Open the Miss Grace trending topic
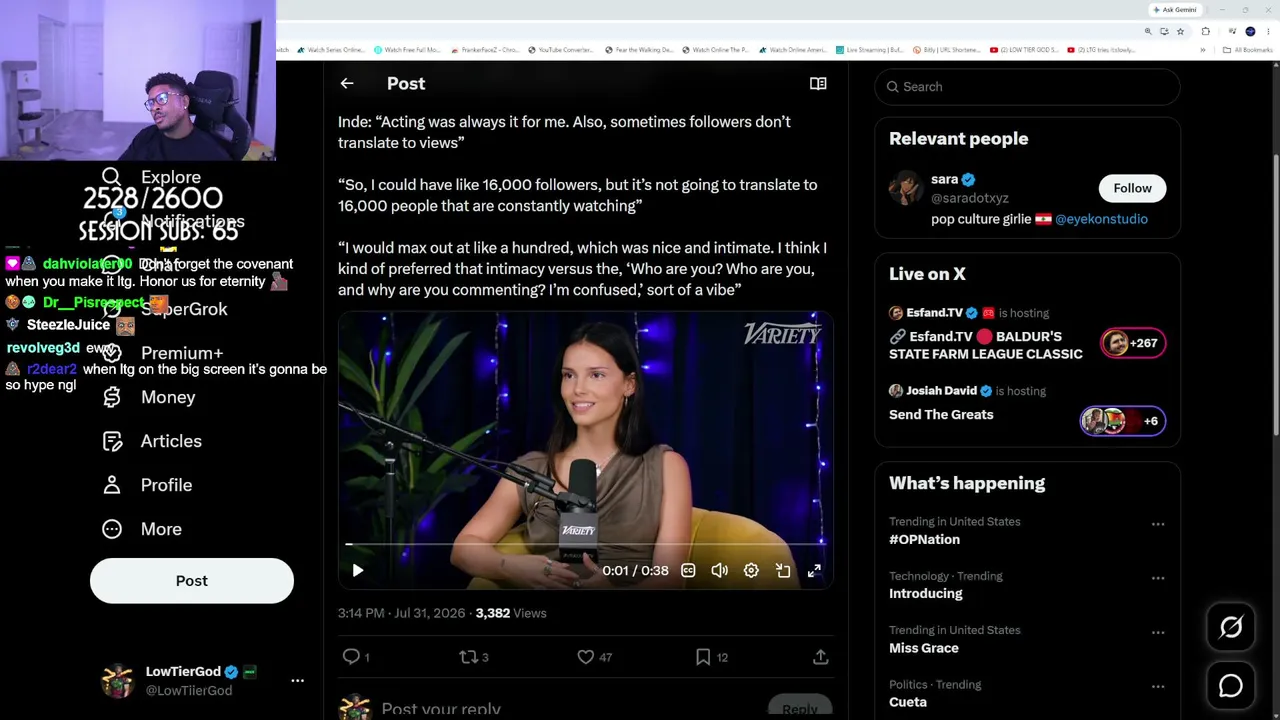This screenshot has width=1280, height=720. click(924, 648)
